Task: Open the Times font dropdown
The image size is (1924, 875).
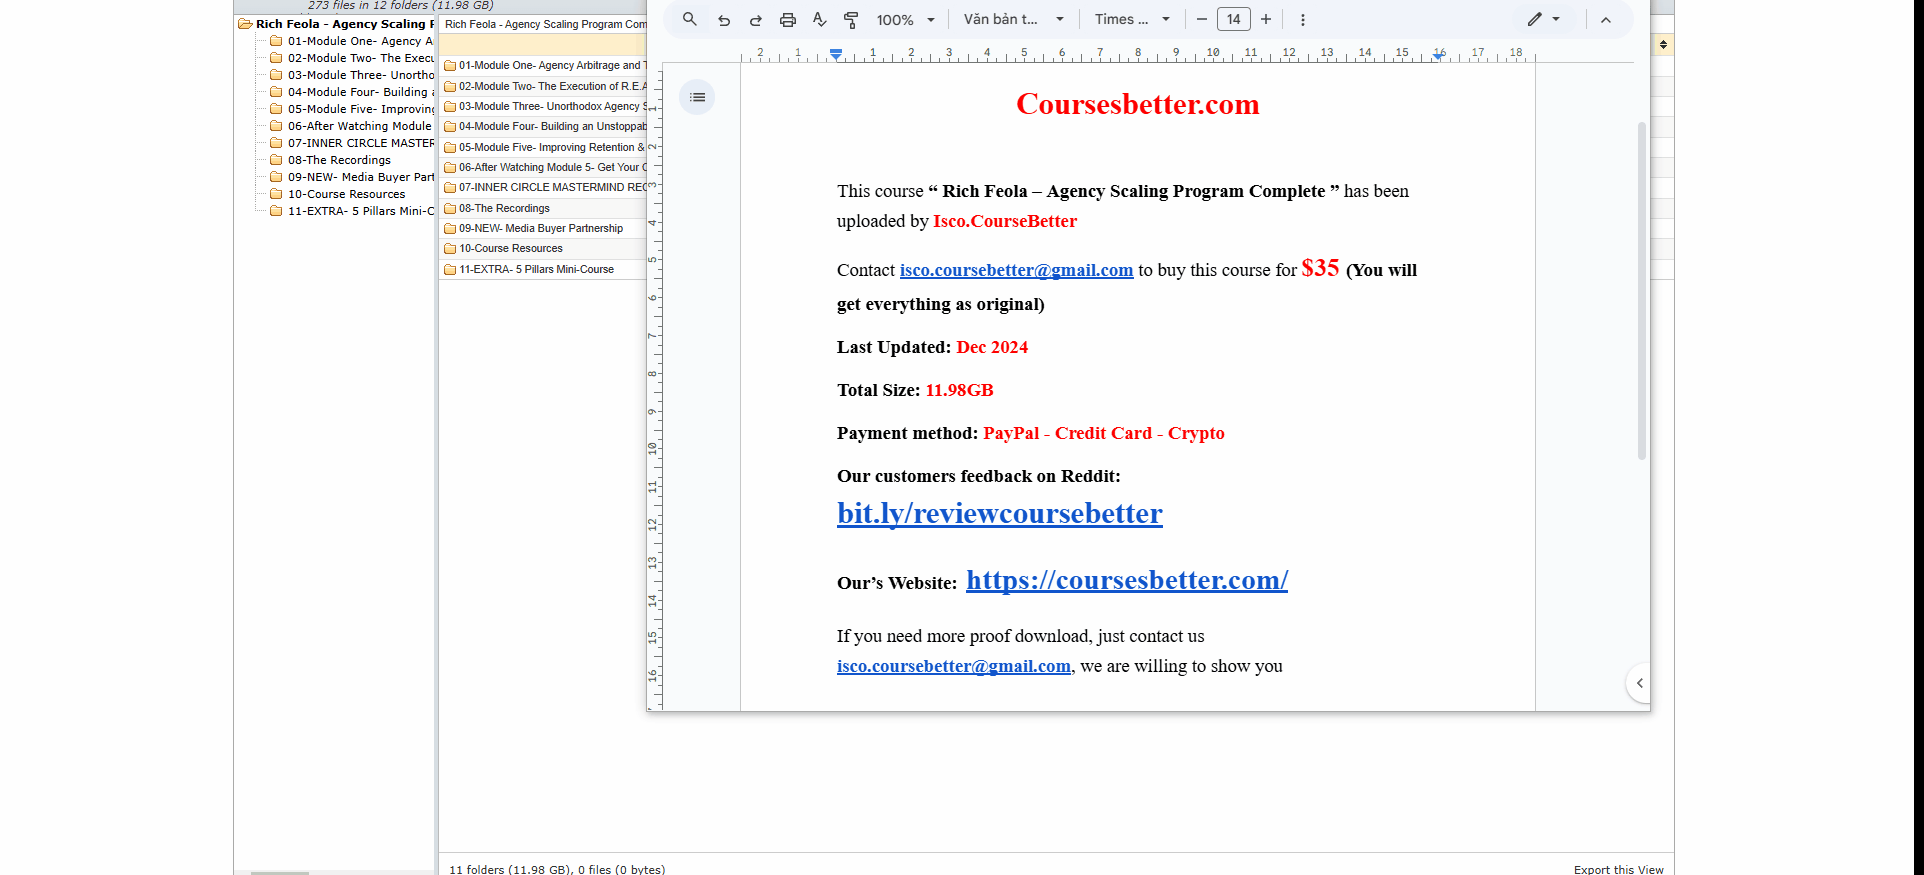Action: [1132, 19]
